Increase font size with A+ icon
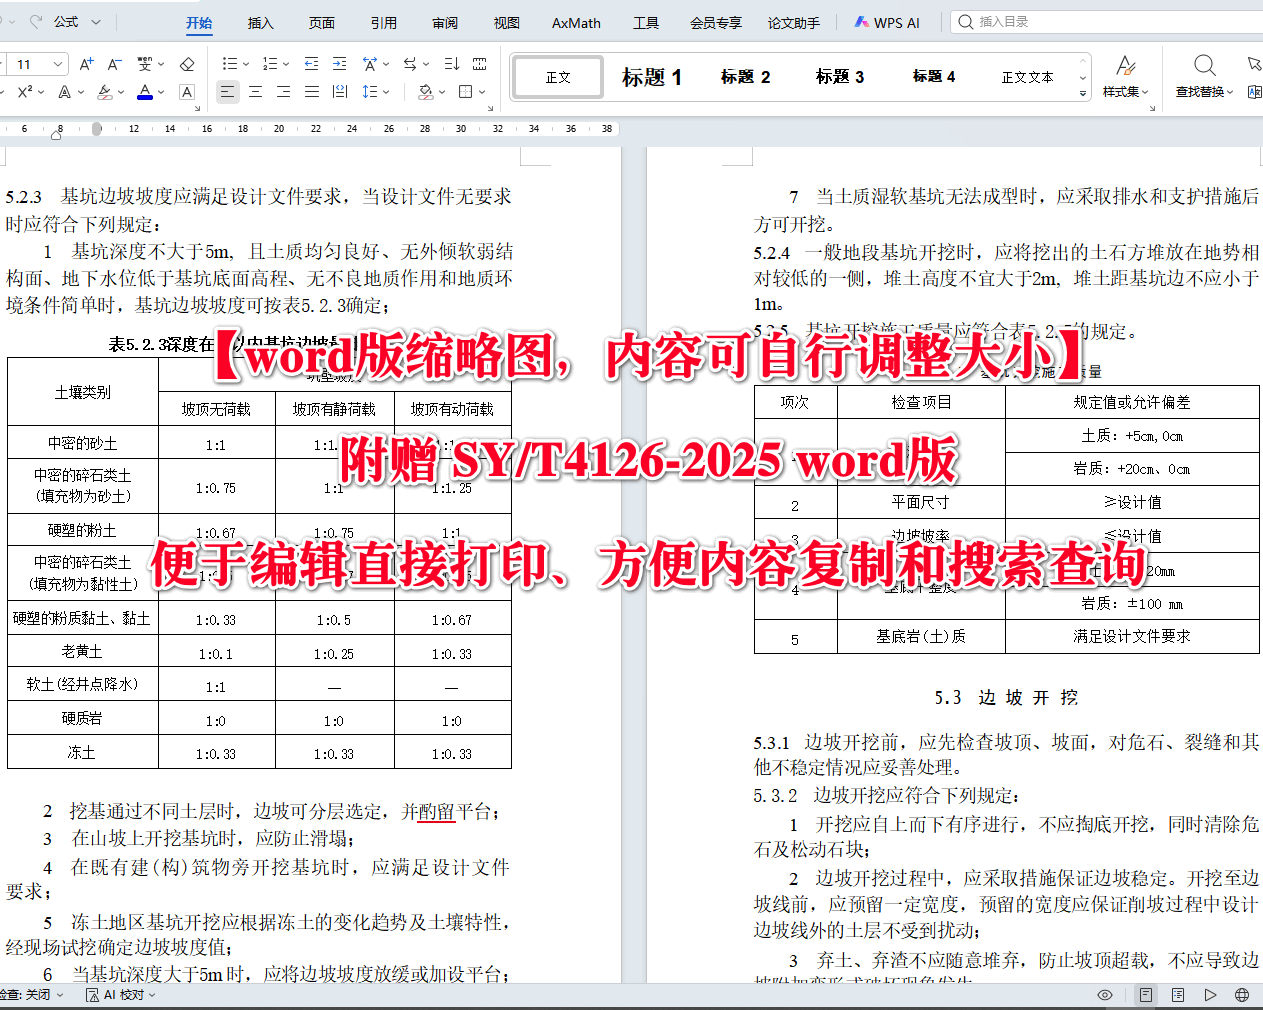The image size is (1263, 1010). [86, 64]
